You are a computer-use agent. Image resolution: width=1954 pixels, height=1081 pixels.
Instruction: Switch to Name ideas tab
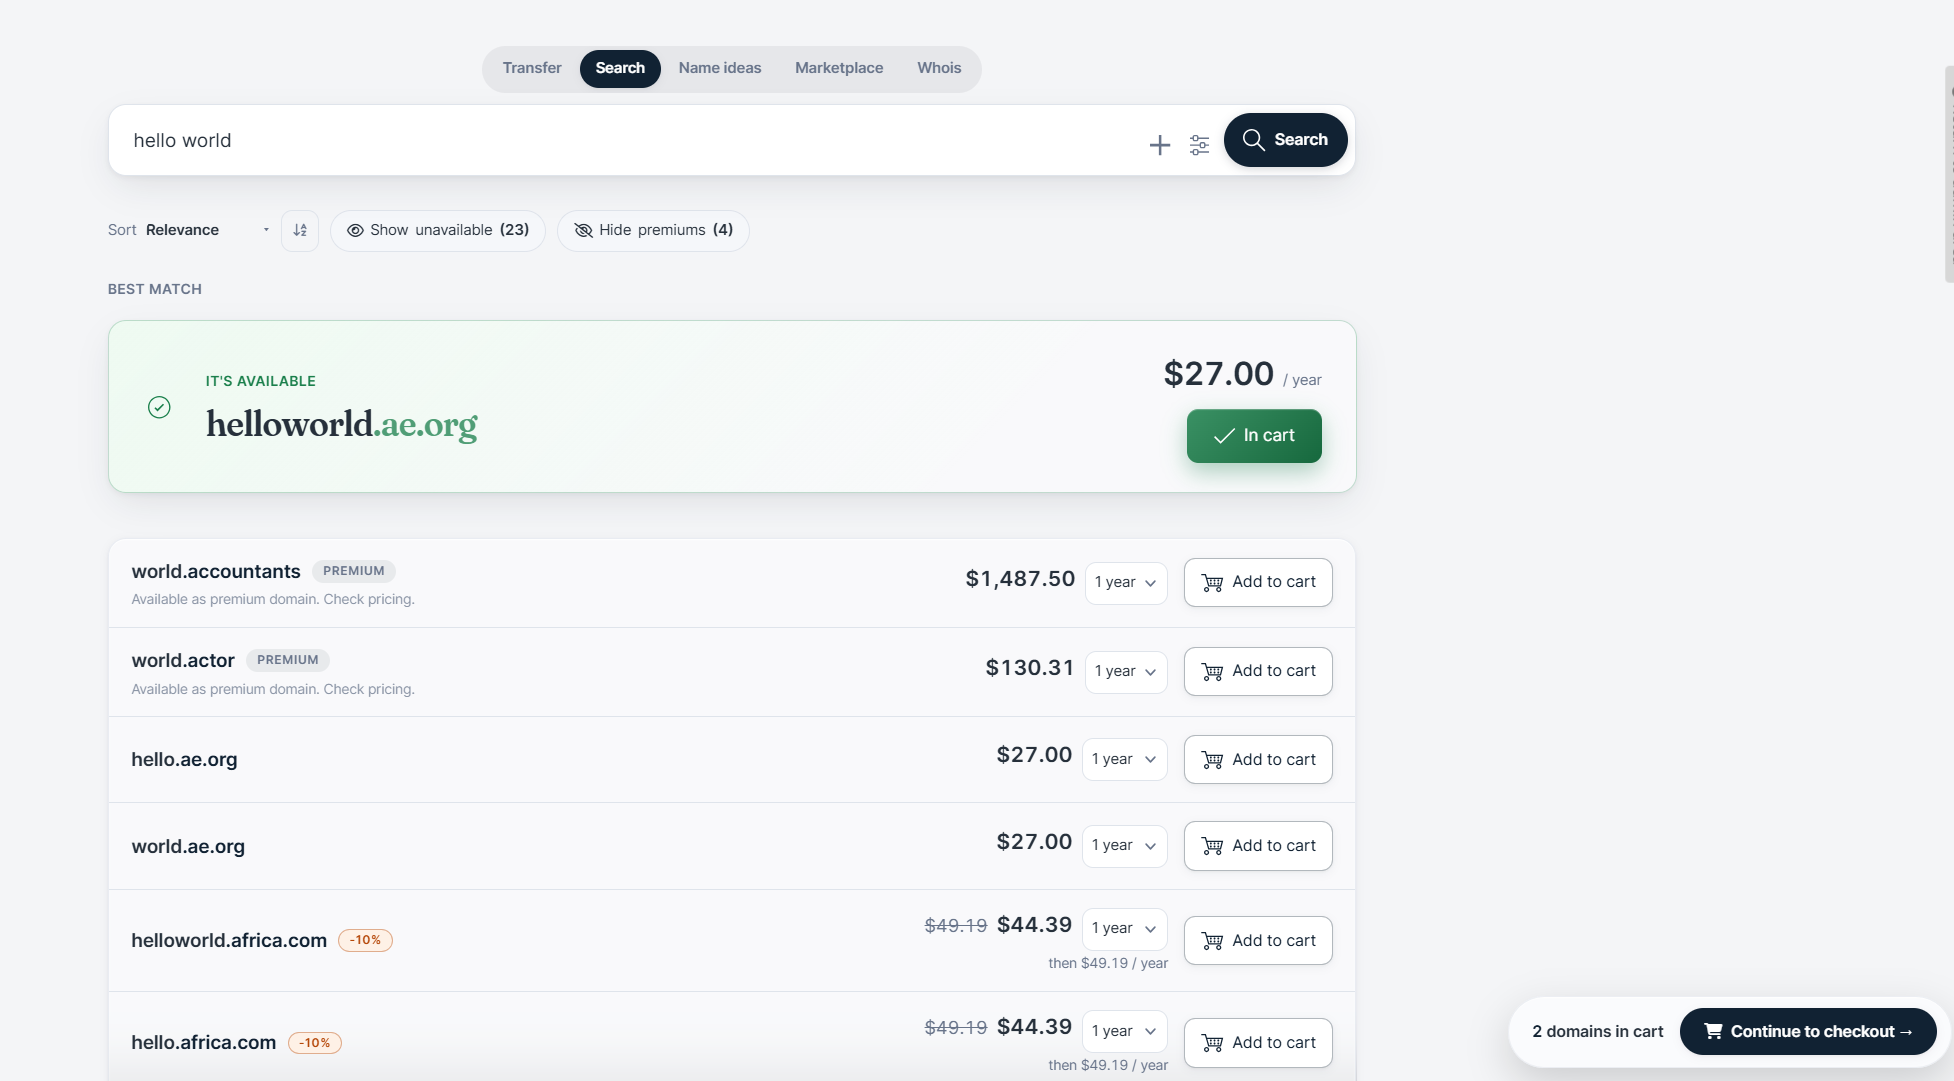(x=720, y=68)
